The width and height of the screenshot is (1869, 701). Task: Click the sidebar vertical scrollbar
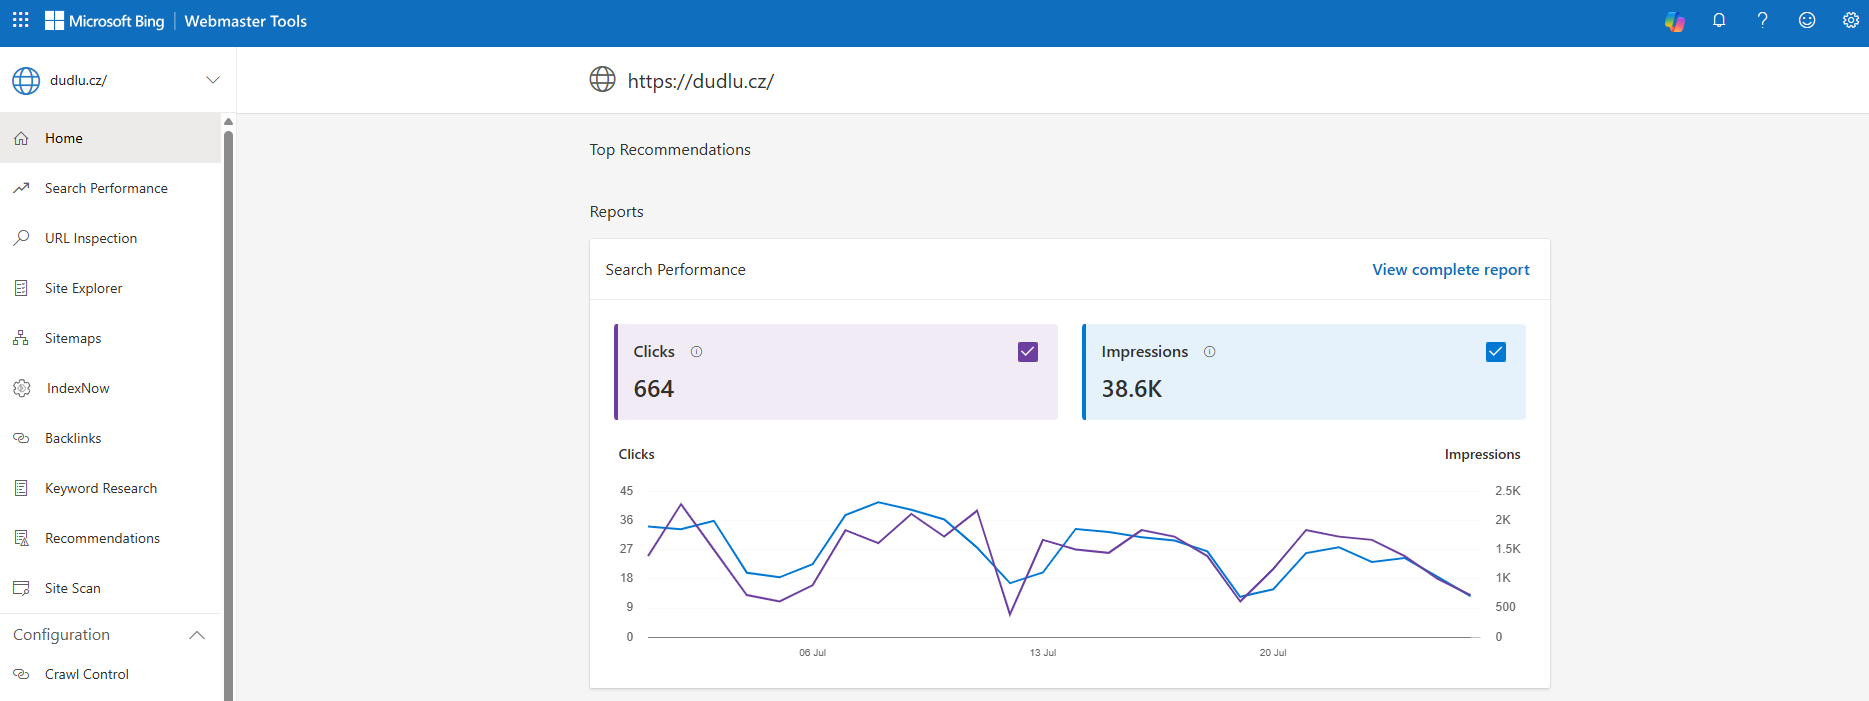point(228,400)
